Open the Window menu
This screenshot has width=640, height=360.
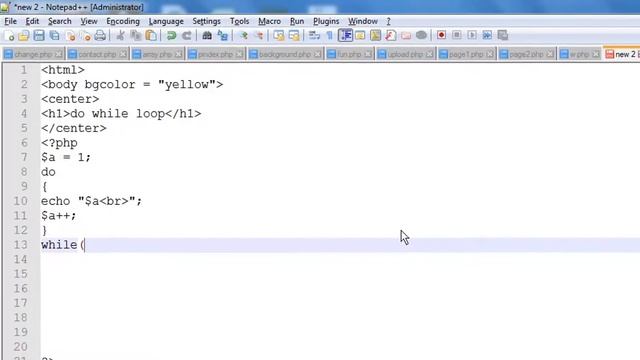pyautogui.click(x=362, y=21)
